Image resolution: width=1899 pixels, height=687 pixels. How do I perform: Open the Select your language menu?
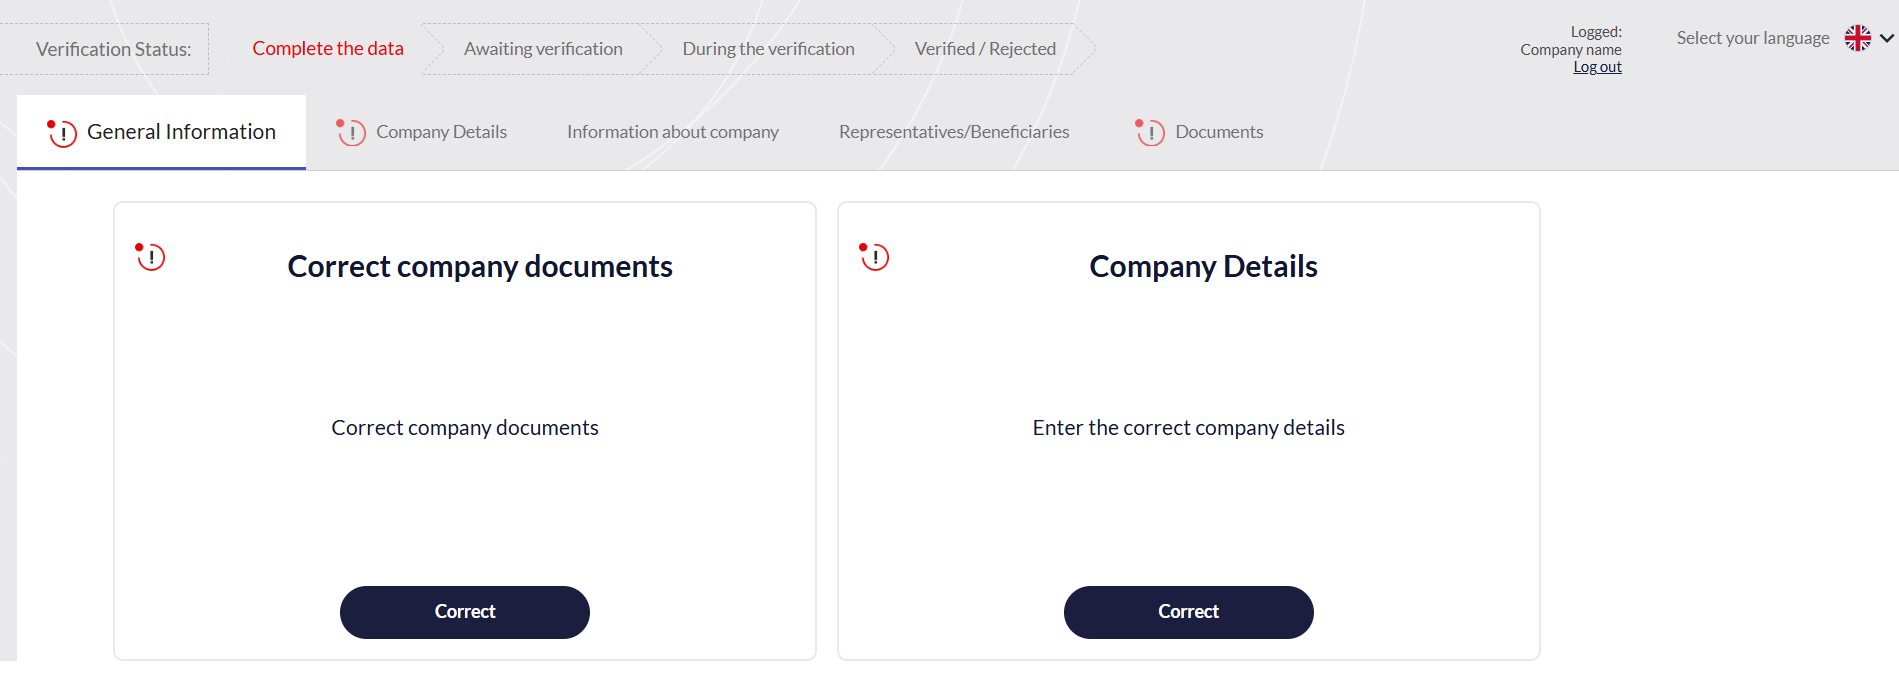[1752, 38]
